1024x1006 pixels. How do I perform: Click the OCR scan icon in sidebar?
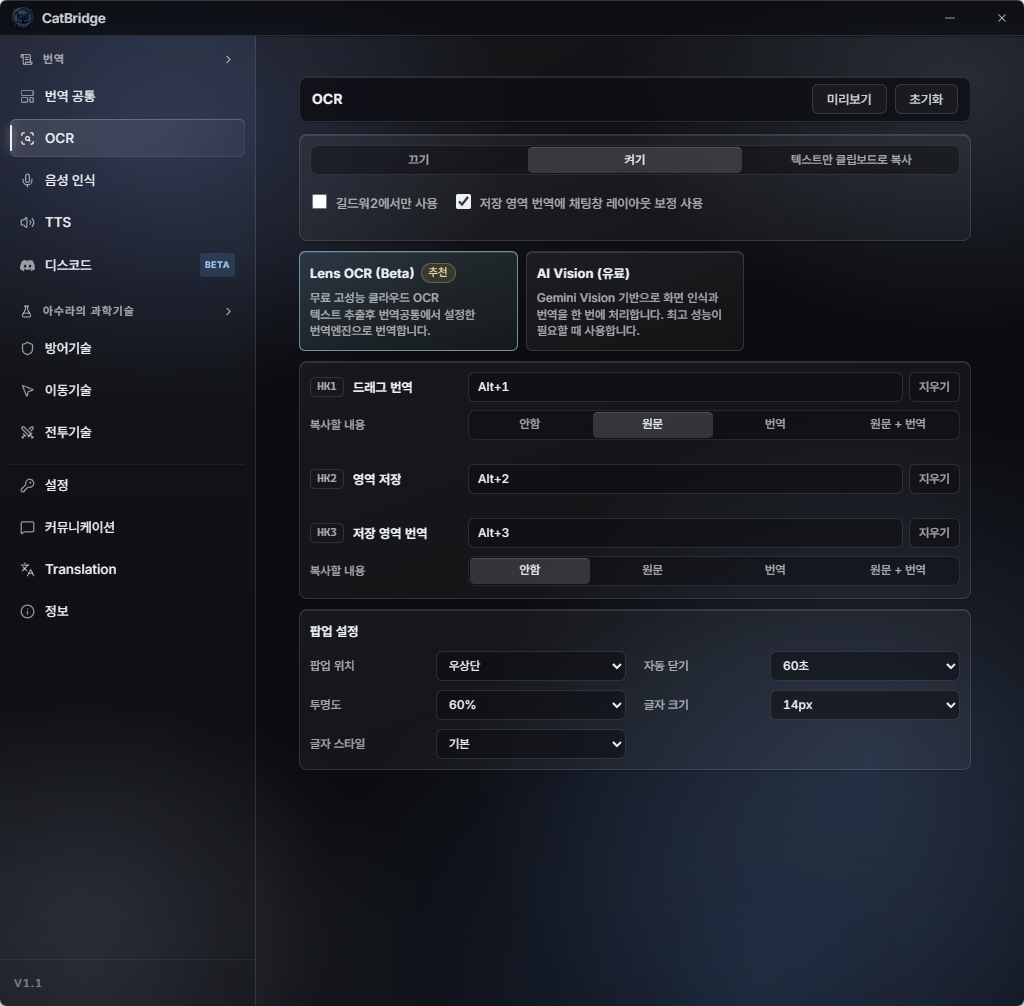[x=27, y=138]
